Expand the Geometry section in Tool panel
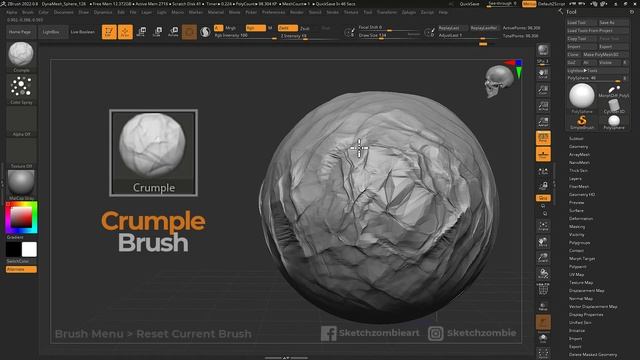The height and width of the screenshot is (360, 640). [x=578, y=147]
